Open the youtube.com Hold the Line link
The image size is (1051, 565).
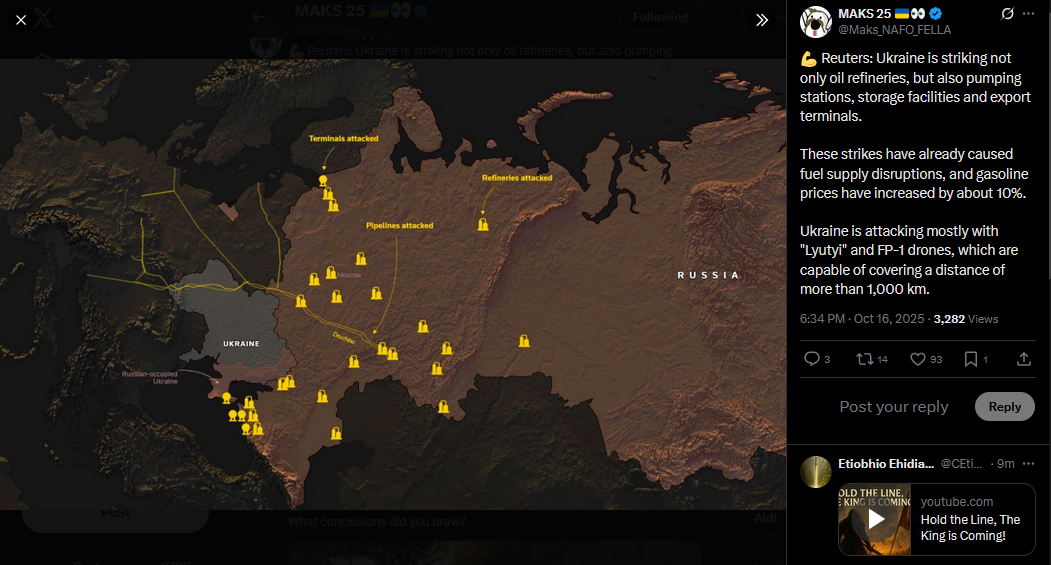(970, 519)
